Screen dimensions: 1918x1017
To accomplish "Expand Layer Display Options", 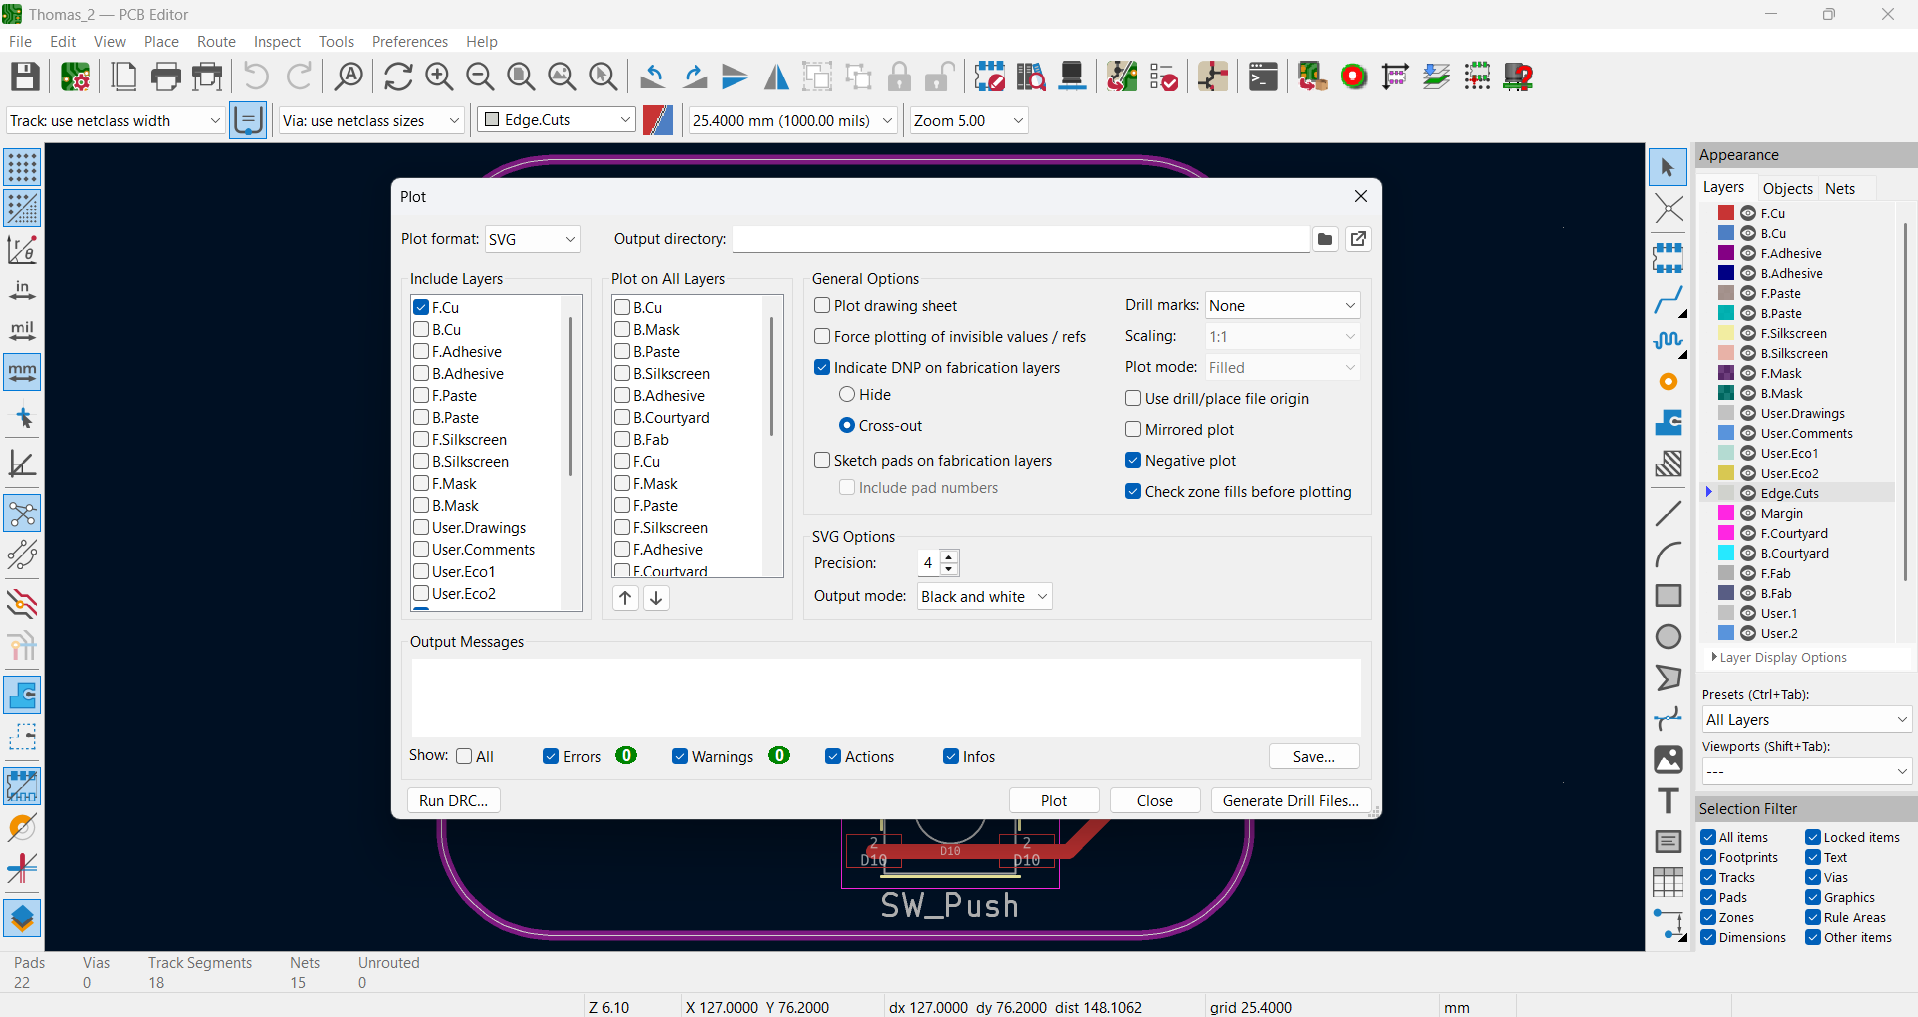I will tap(1779, 657).
